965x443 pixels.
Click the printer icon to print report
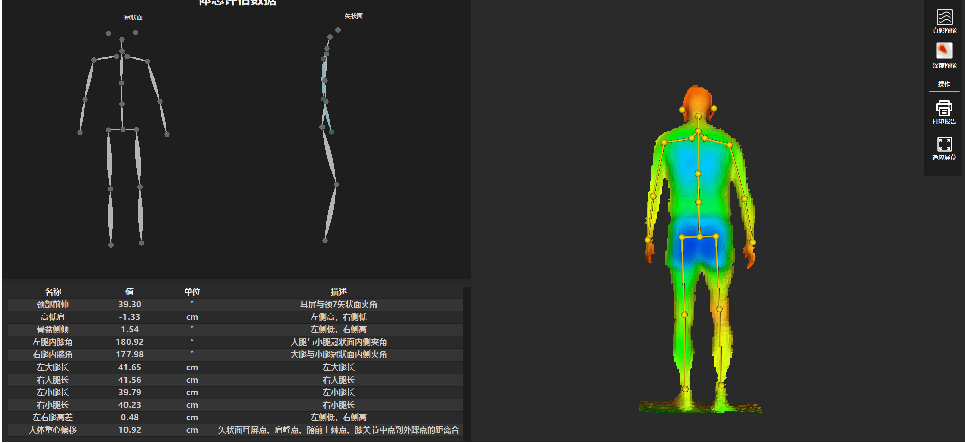click(943, 108)
